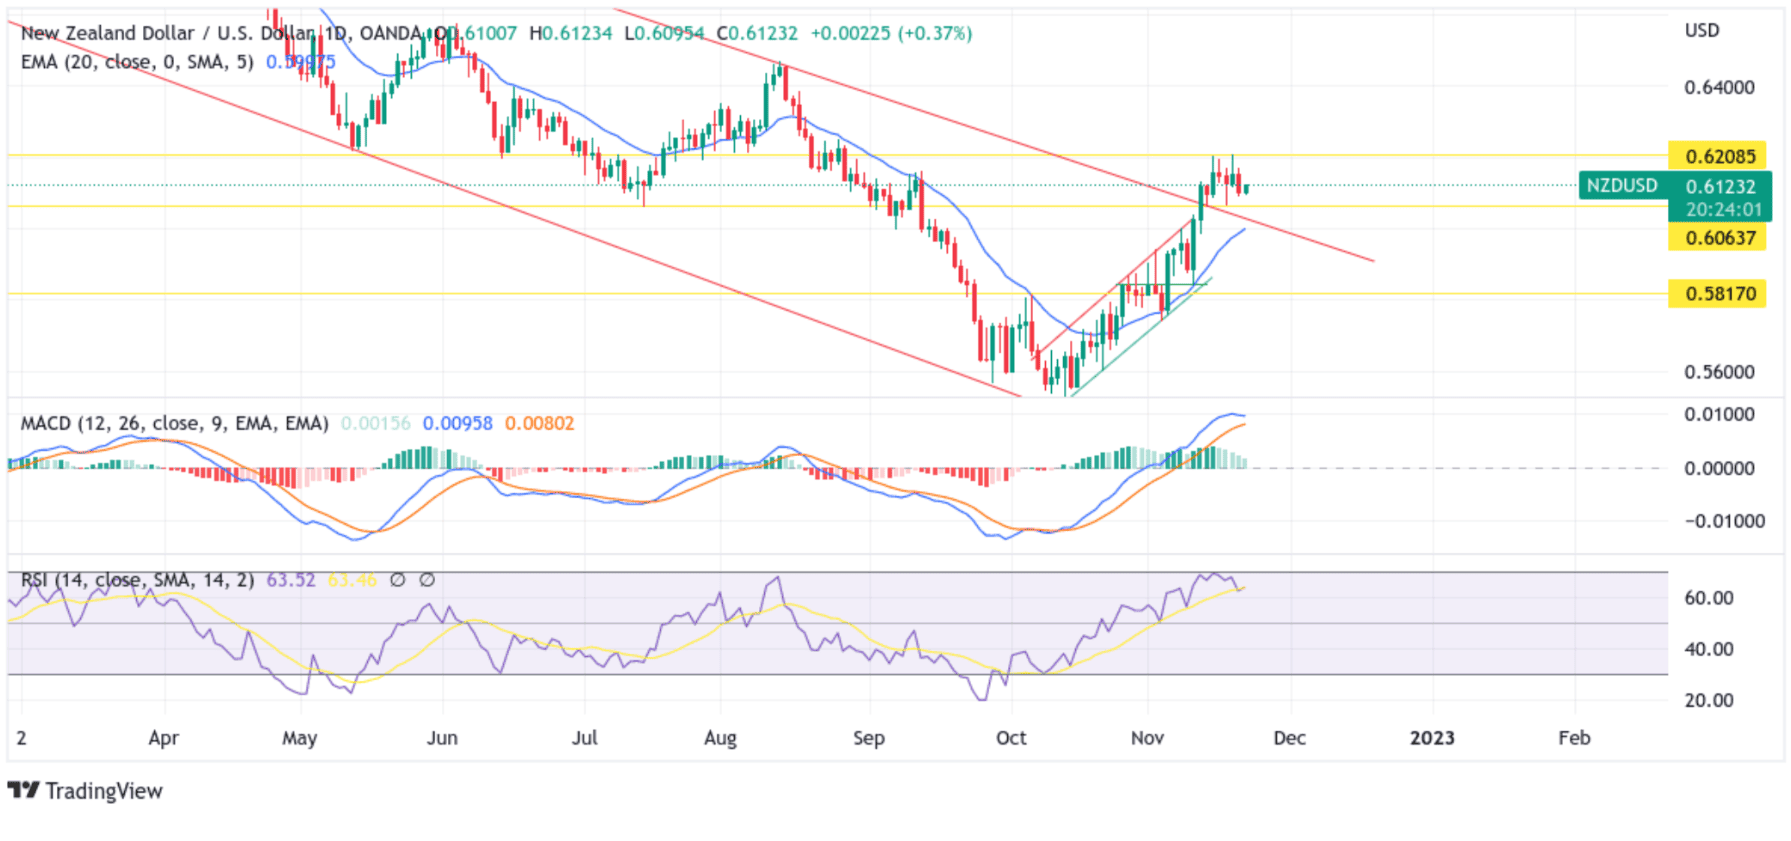Click the MACD signal value 0.00802
The width and height of the screenshot is (1791, 841).
tap(540, 423)
